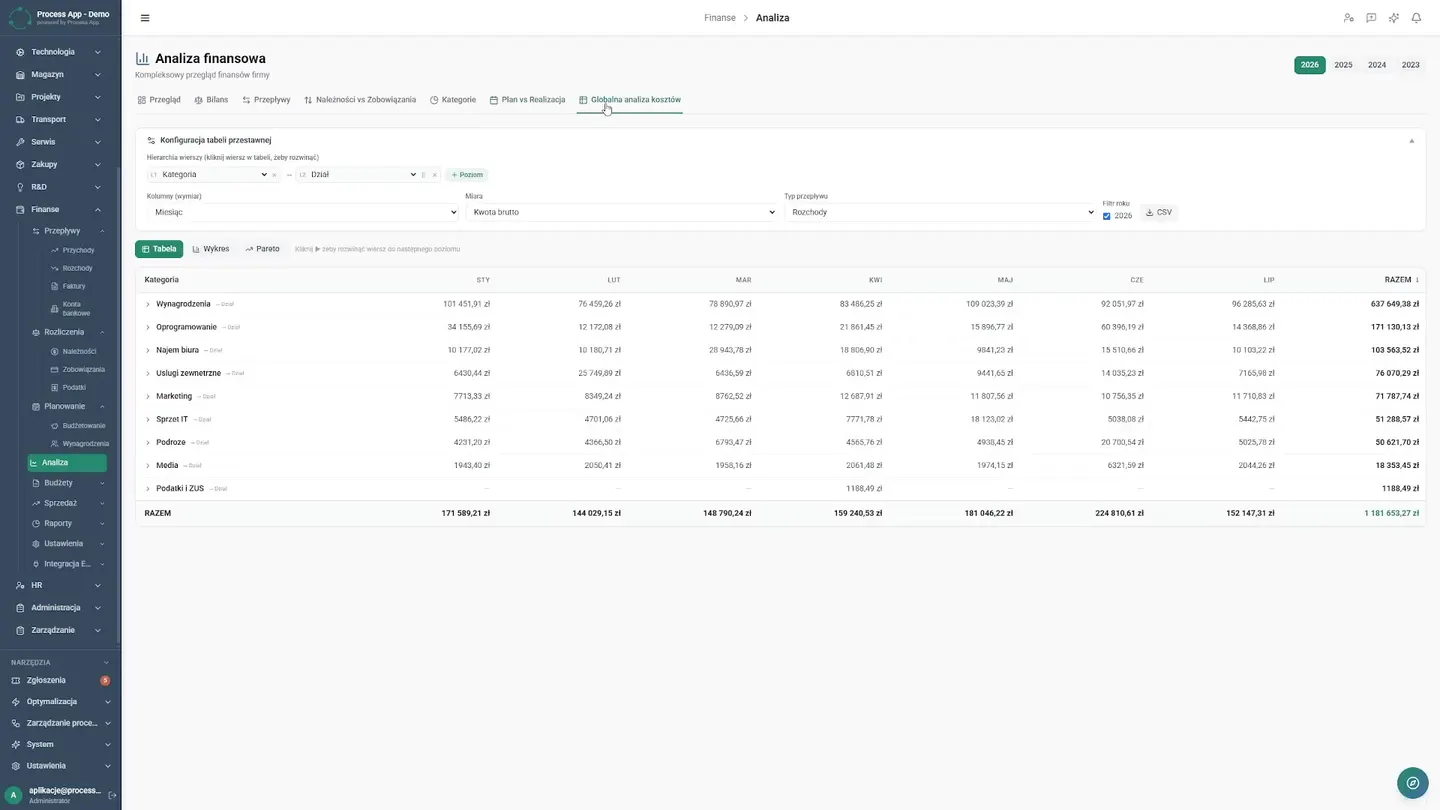Open the notifications bell
Image resolution: width=1440 pixels, height=810 pixels.
(x=1416, y=18)
